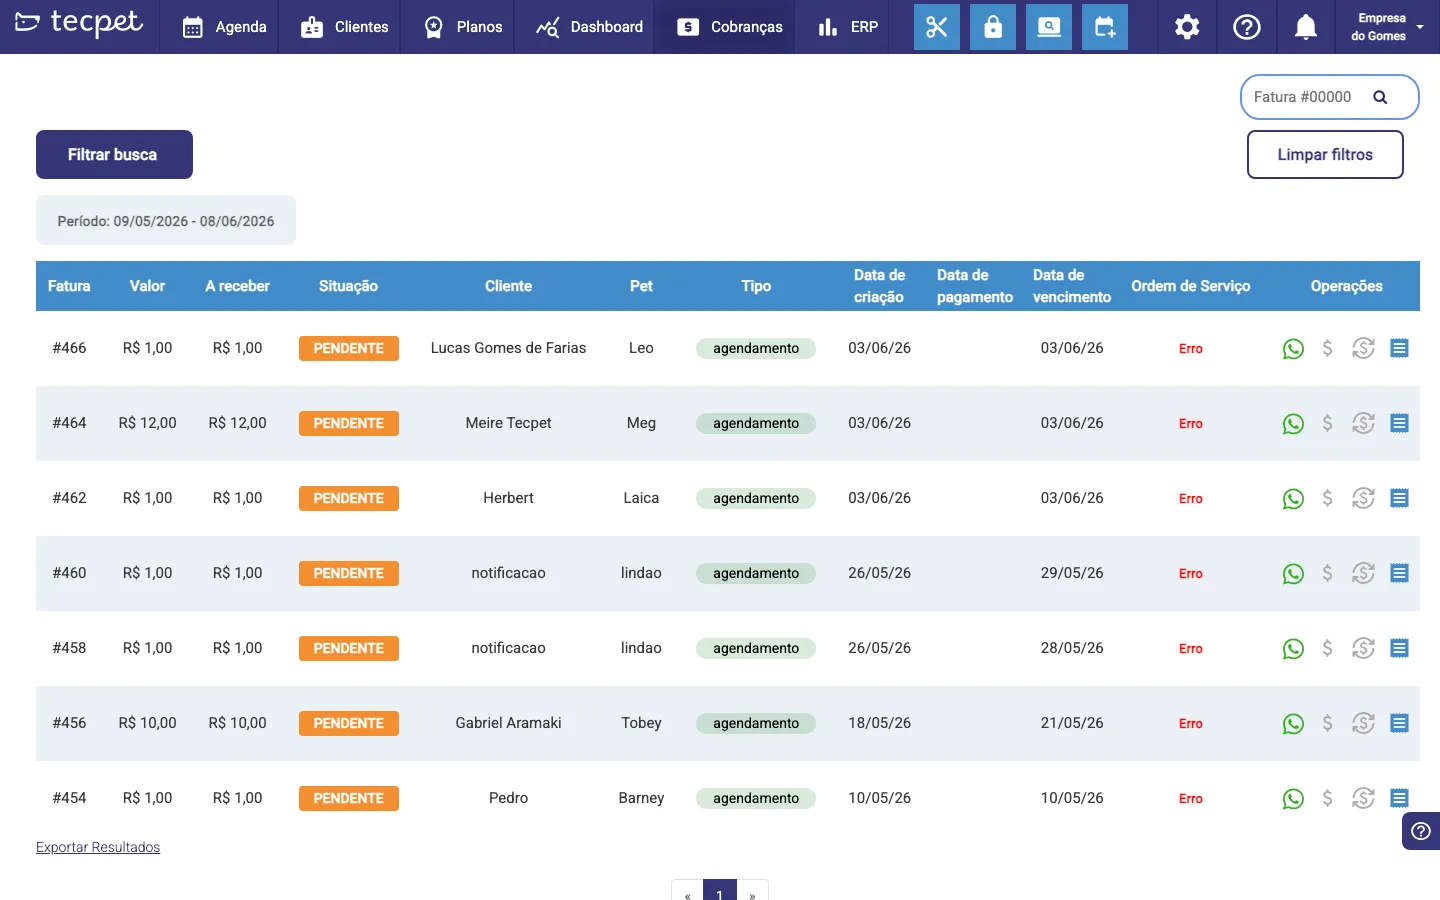Click WhatsApp icon for Pedro's invoice #454
1440x900 pixels.
[x=1293, y=799]
